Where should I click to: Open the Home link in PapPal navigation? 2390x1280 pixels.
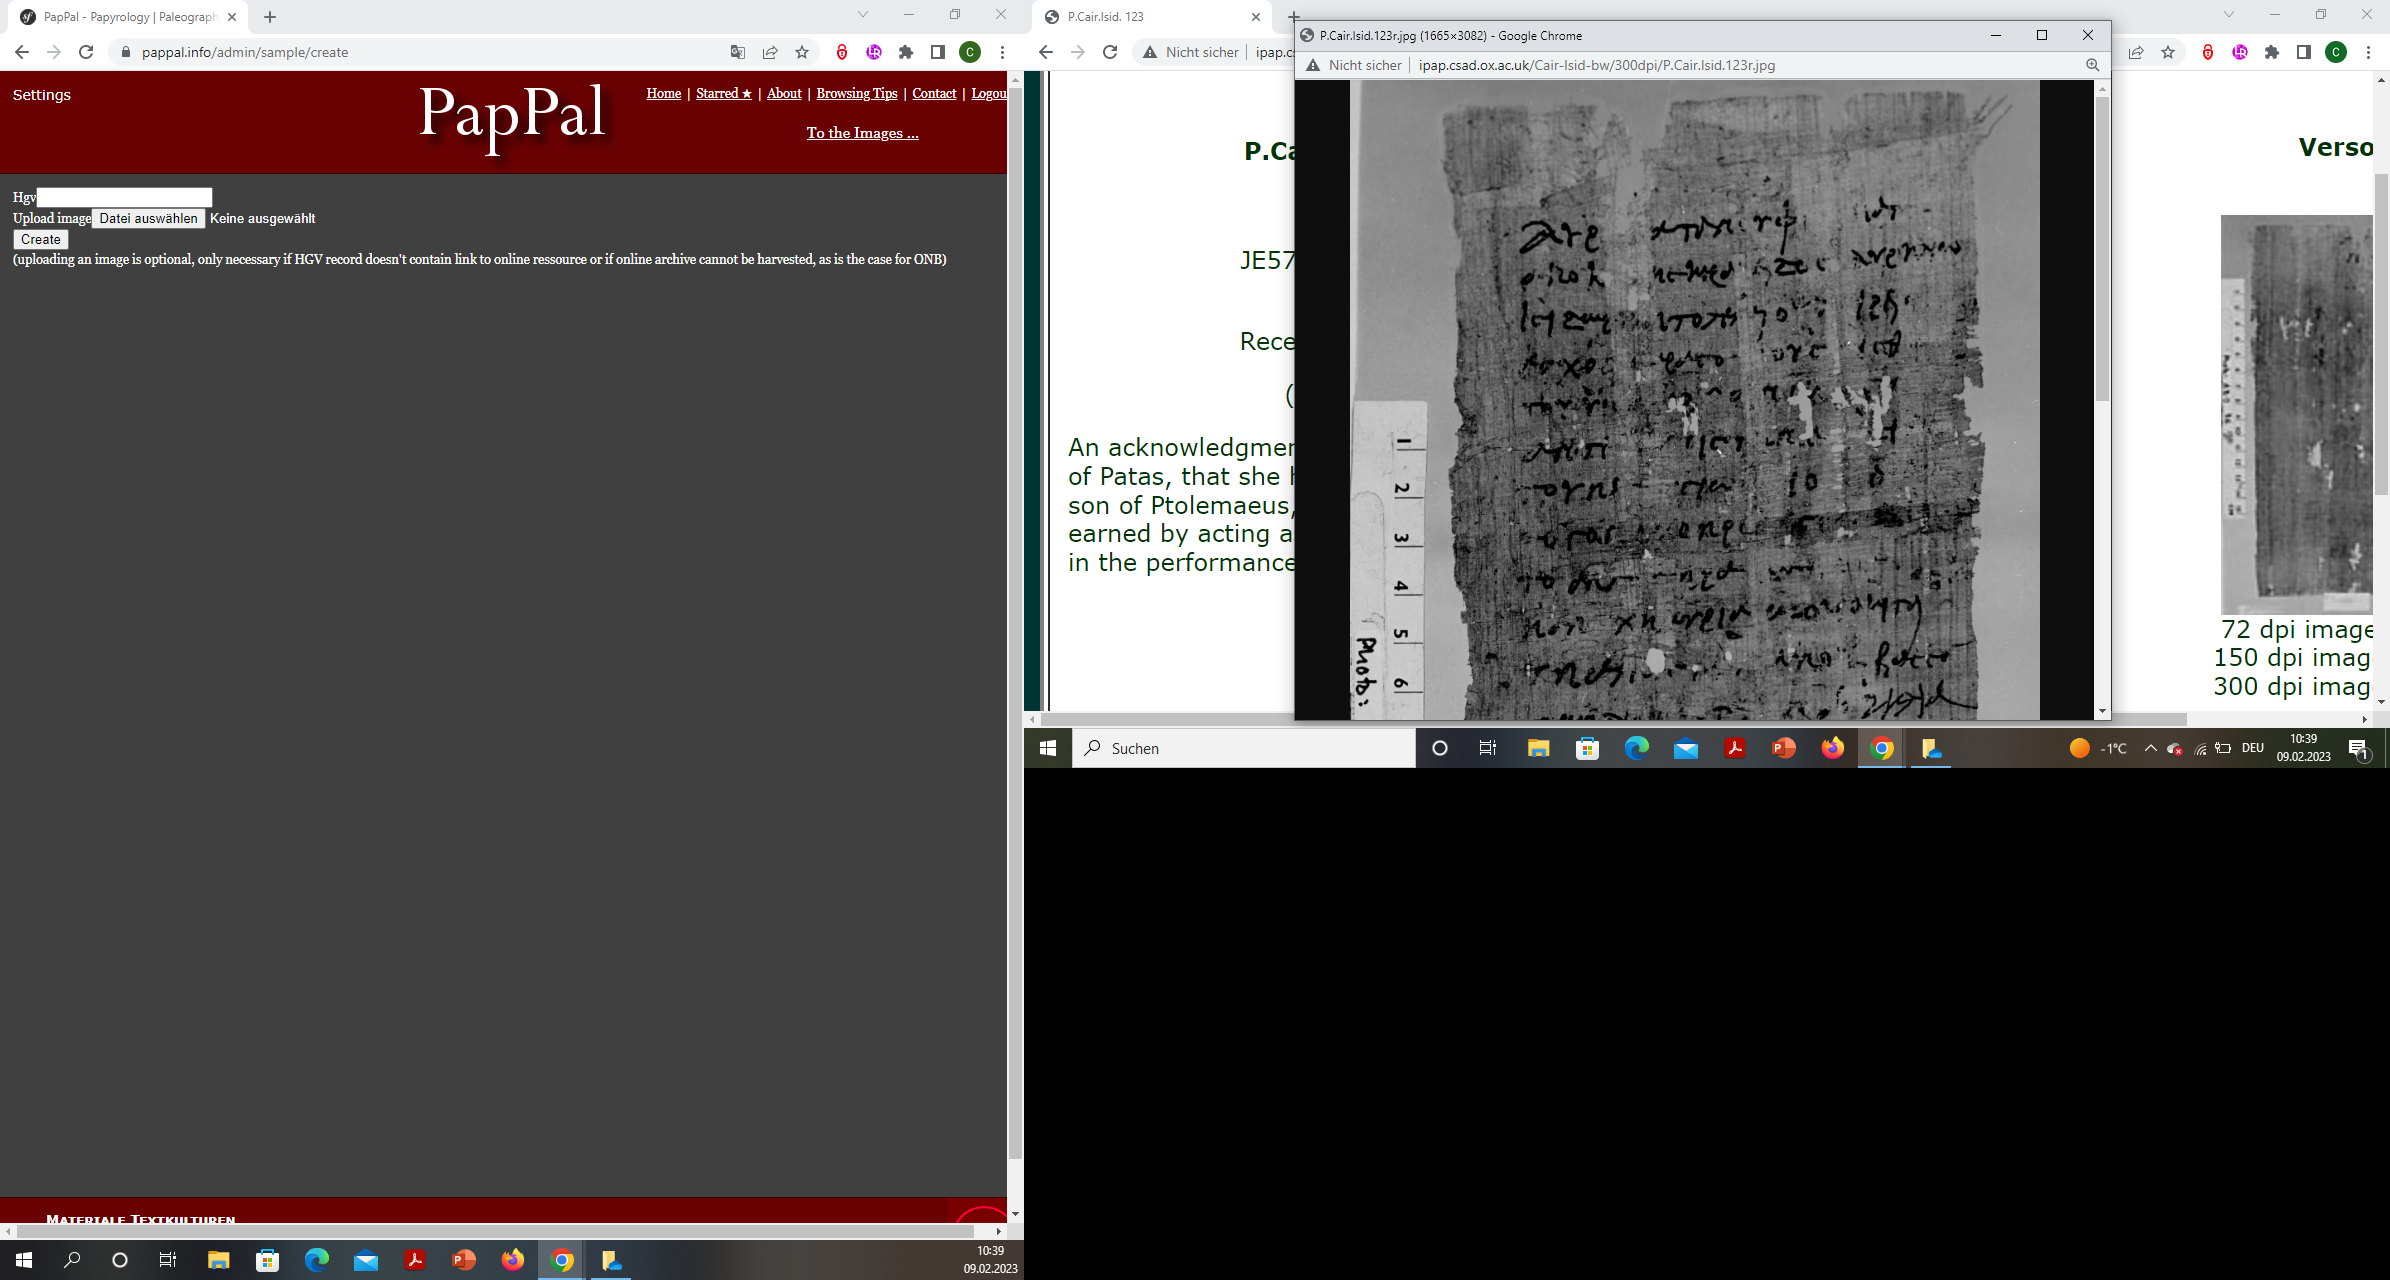coord(663,93)
